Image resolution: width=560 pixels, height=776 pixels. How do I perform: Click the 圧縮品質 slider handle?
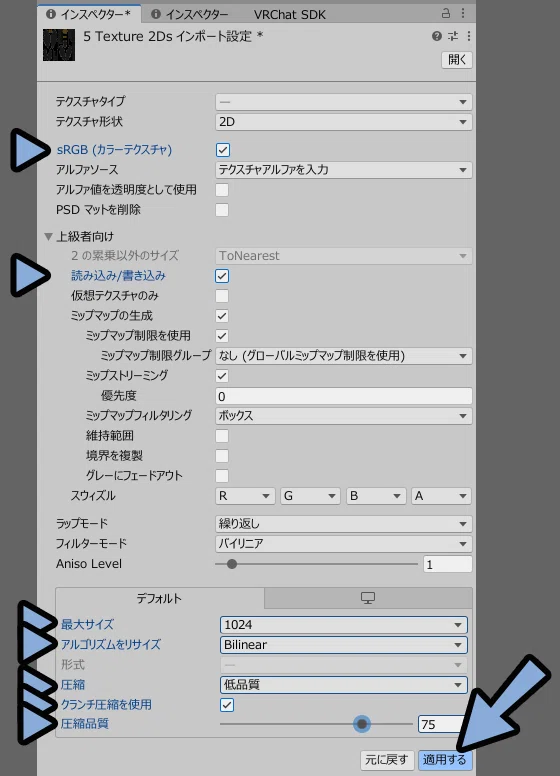(x=362, y=724)
